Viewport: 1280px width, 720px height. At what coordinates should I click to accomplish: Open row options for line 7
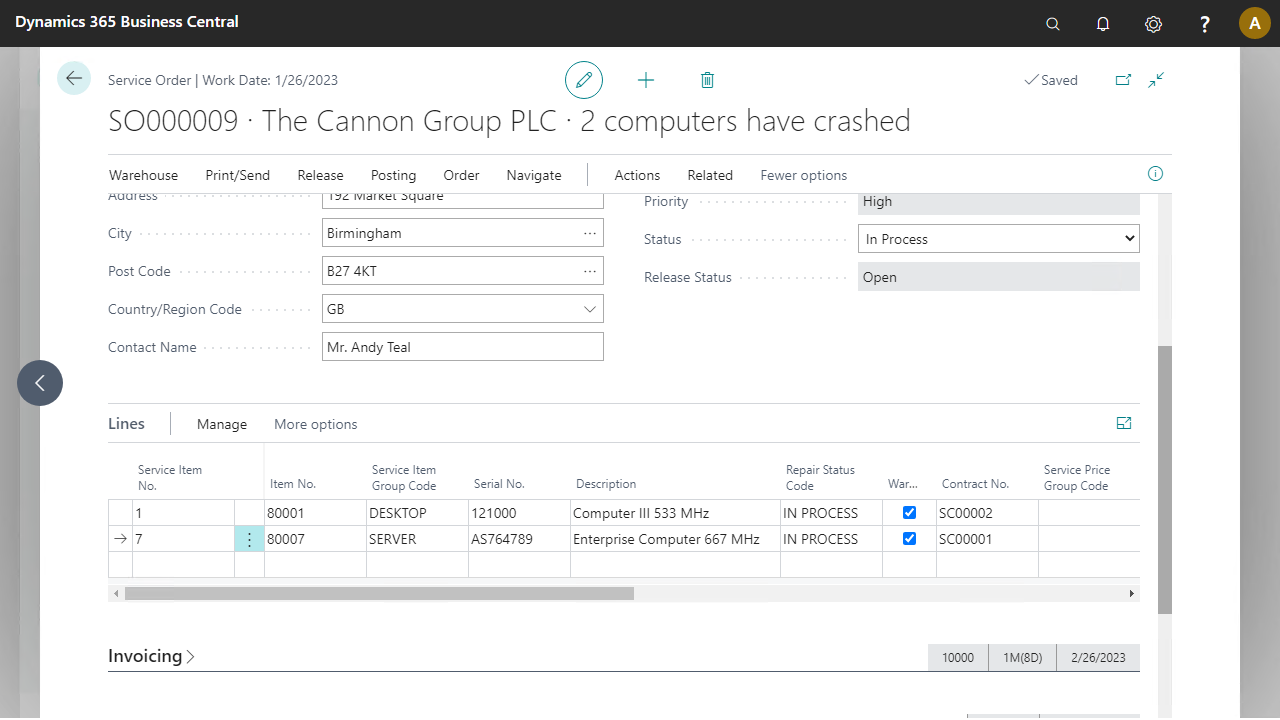(x=249, y=539)
